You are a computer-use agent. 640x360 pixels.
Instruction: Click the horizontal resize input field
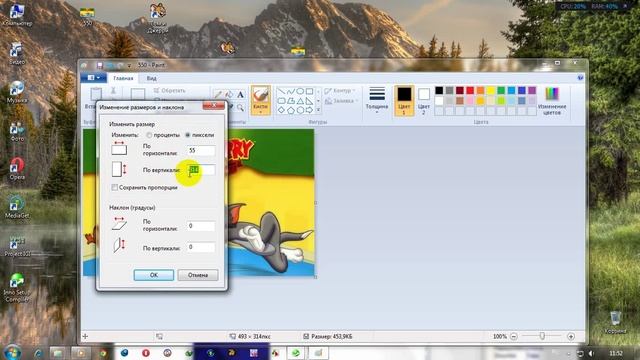(201, 151)
